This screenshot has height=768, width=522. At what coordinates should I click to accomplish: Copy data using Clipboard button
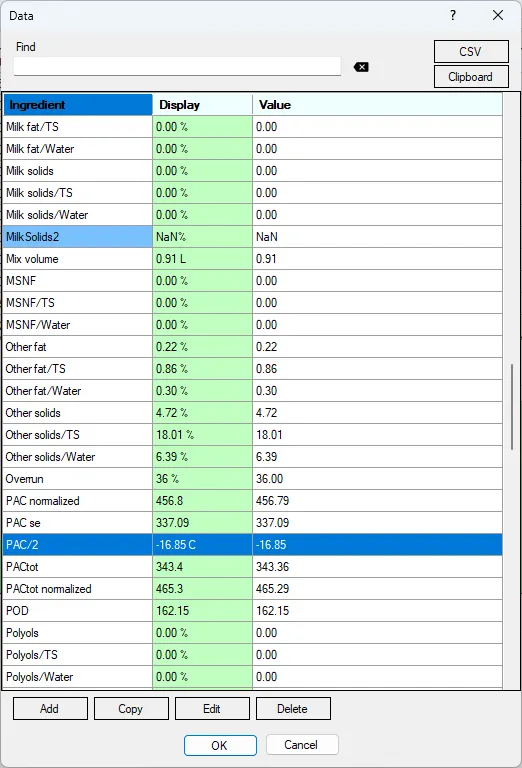point(471,77)
